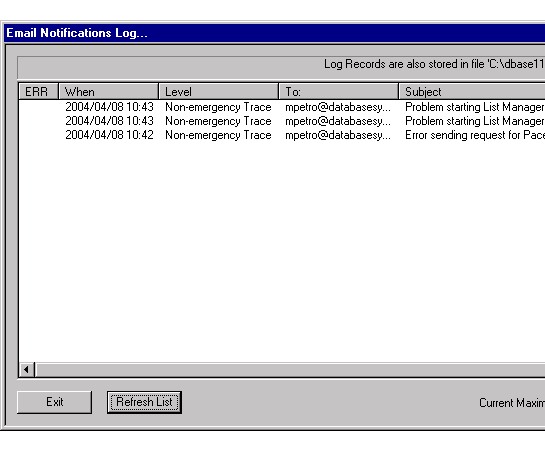
Task: Click mpetro@databasesy... recipient in first row
Action: [x=338, y=107]
